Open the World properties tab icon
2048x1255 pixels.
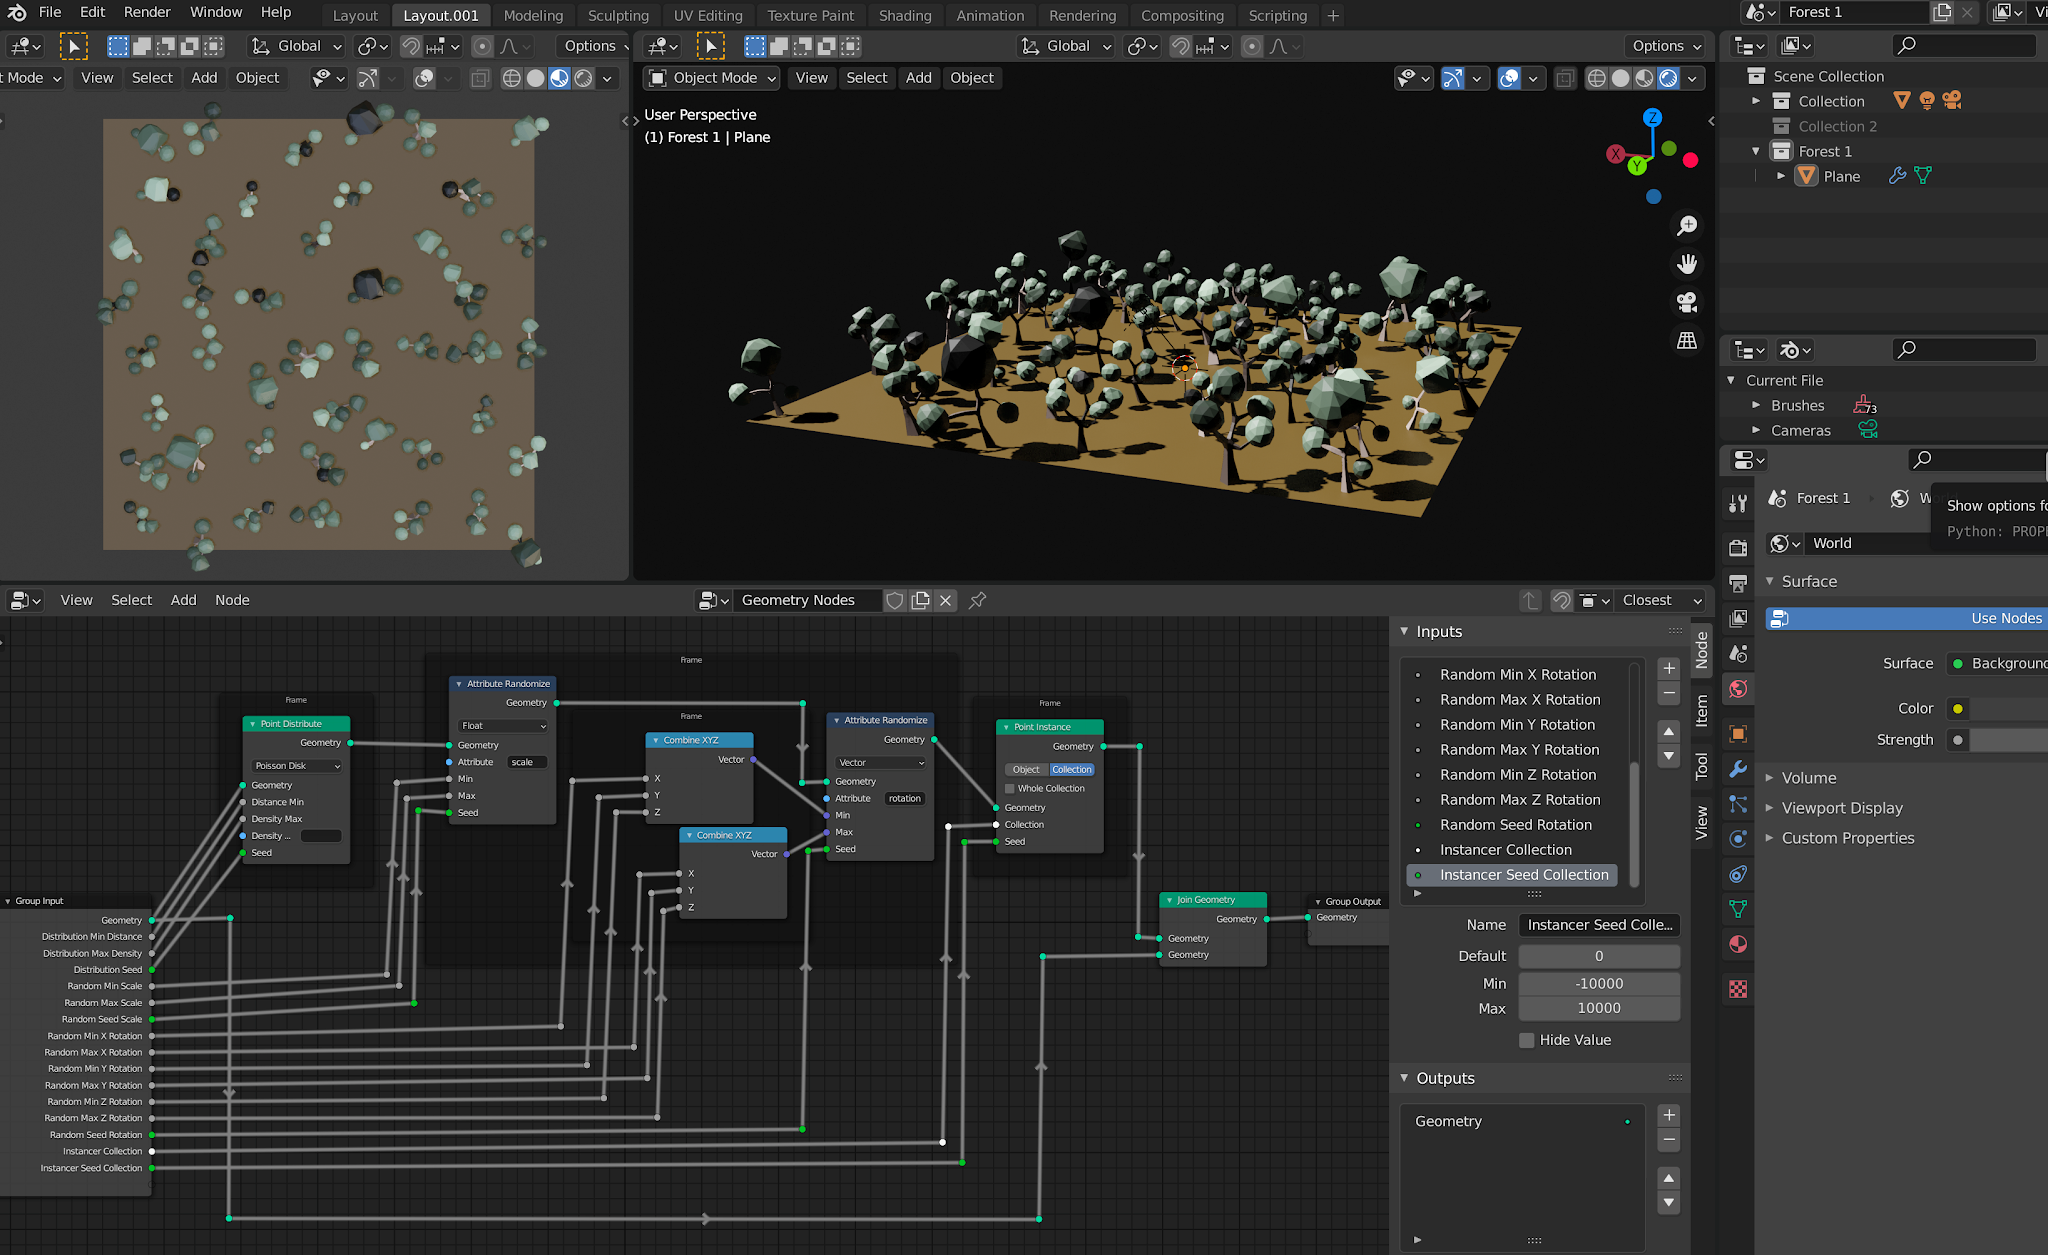click(1738, 689)
